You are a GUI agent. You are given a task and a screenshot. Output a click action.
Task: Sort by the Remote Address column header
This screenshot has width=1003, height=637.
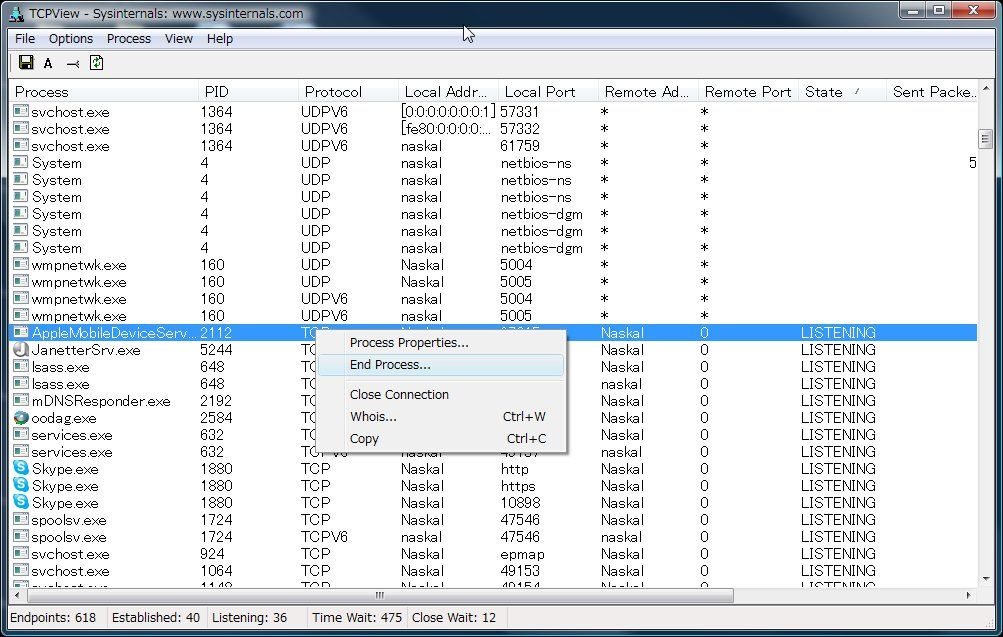coord(649,91)
